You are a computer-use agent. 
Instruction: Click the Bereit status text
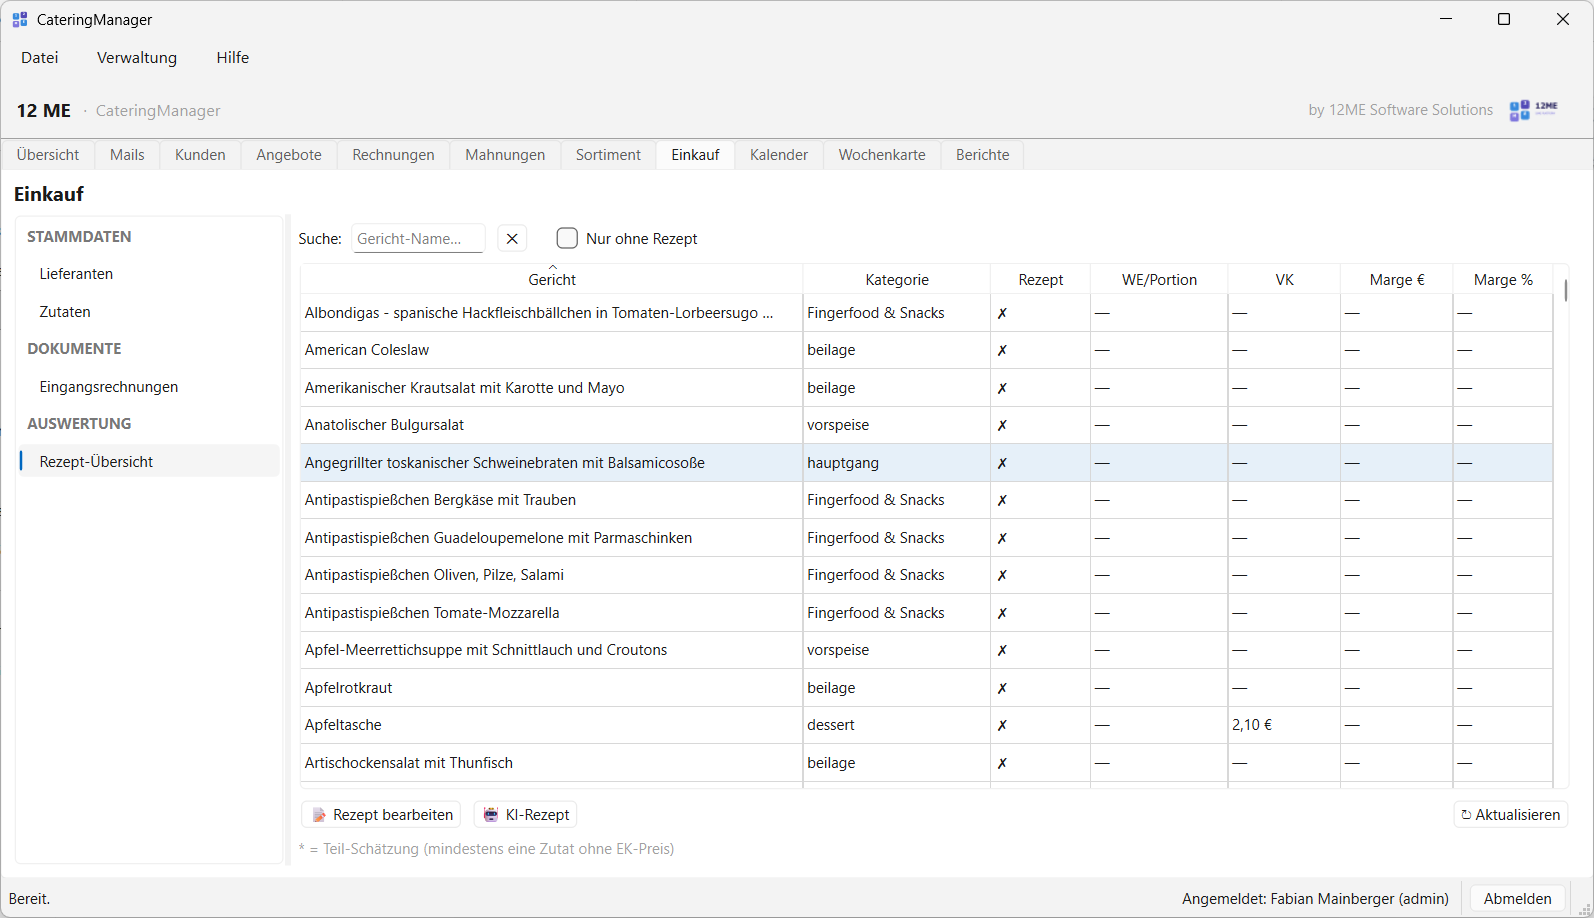pos(30,899)
